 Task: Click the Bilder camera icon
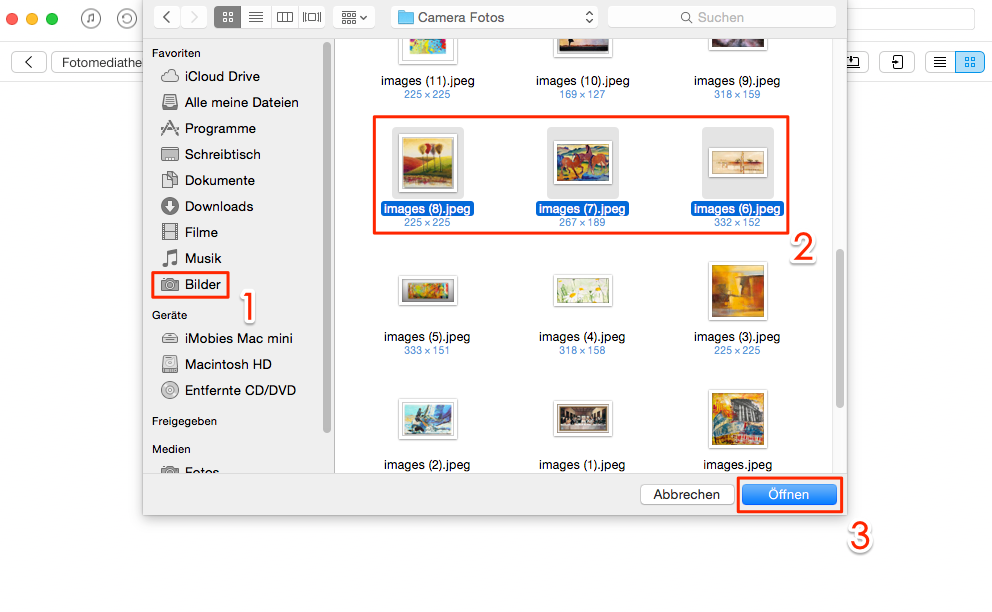tap(170, 285)
